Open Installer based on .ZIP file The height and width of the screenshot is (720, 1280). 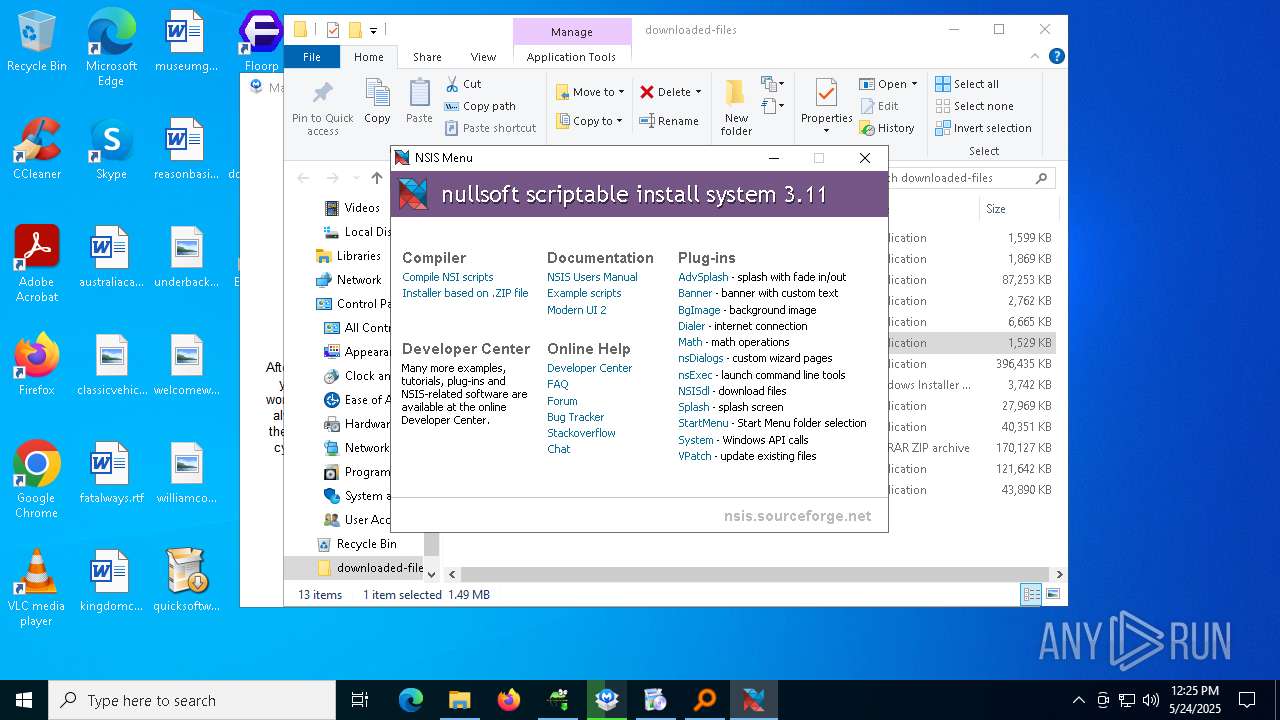click(x=465, y=293)
